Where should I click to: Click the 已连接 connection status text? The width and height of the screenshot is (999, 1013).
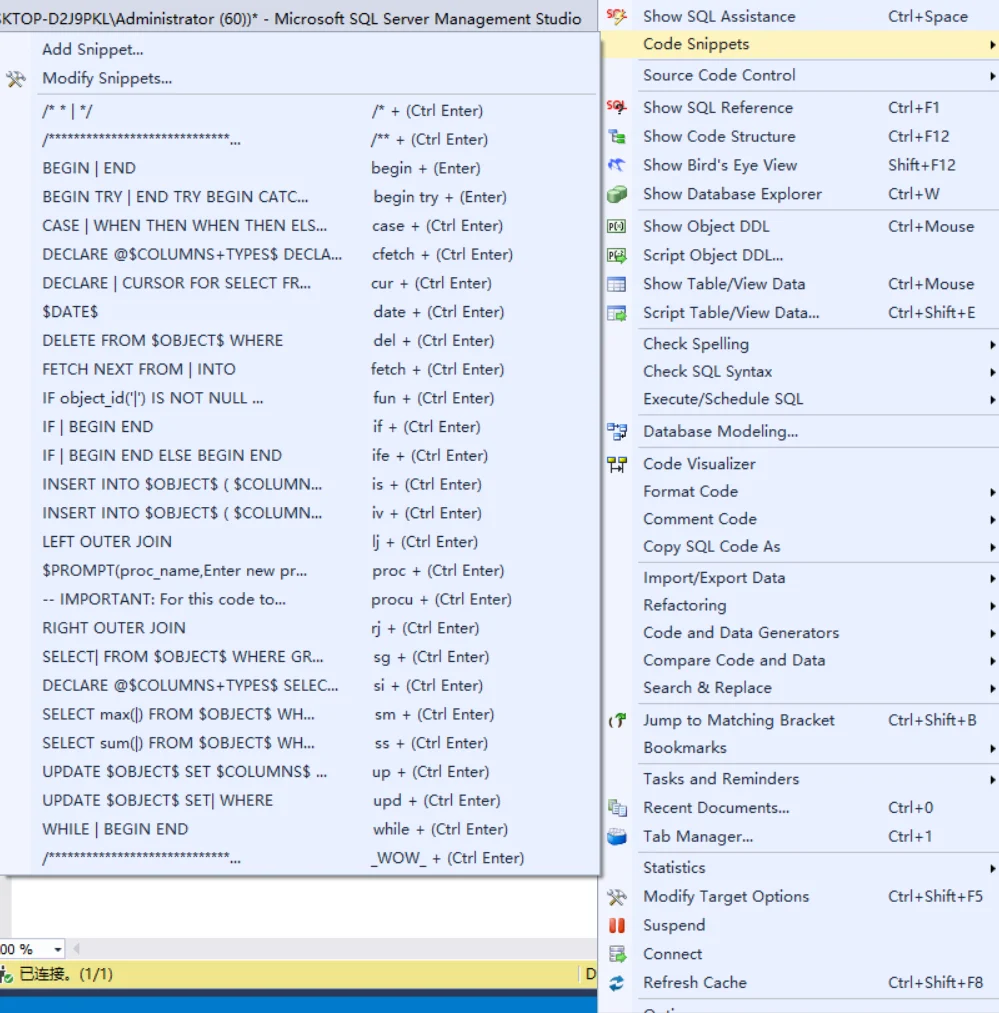[66, 974]
